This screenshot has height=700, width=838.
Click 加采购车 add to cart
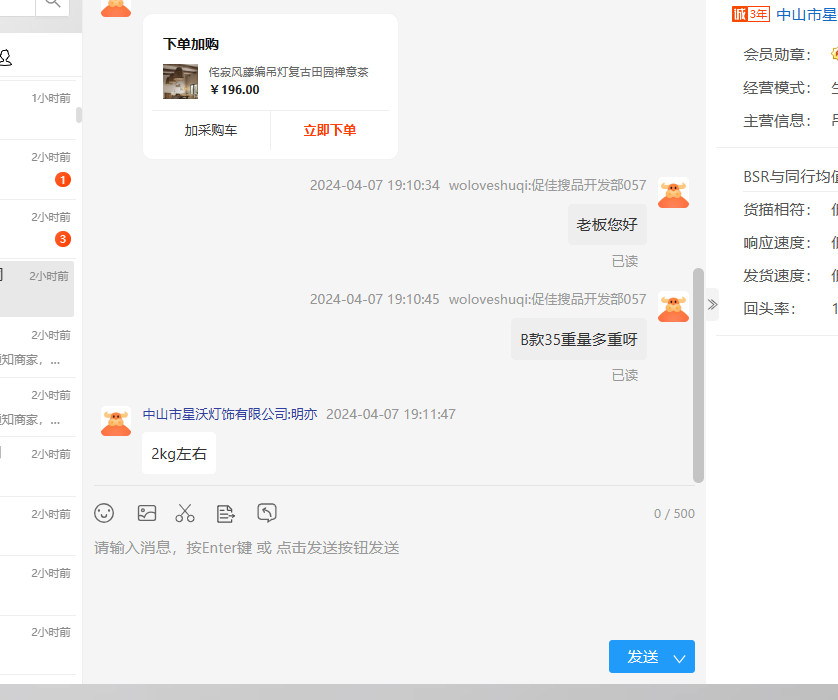click(x=210, y=130)
